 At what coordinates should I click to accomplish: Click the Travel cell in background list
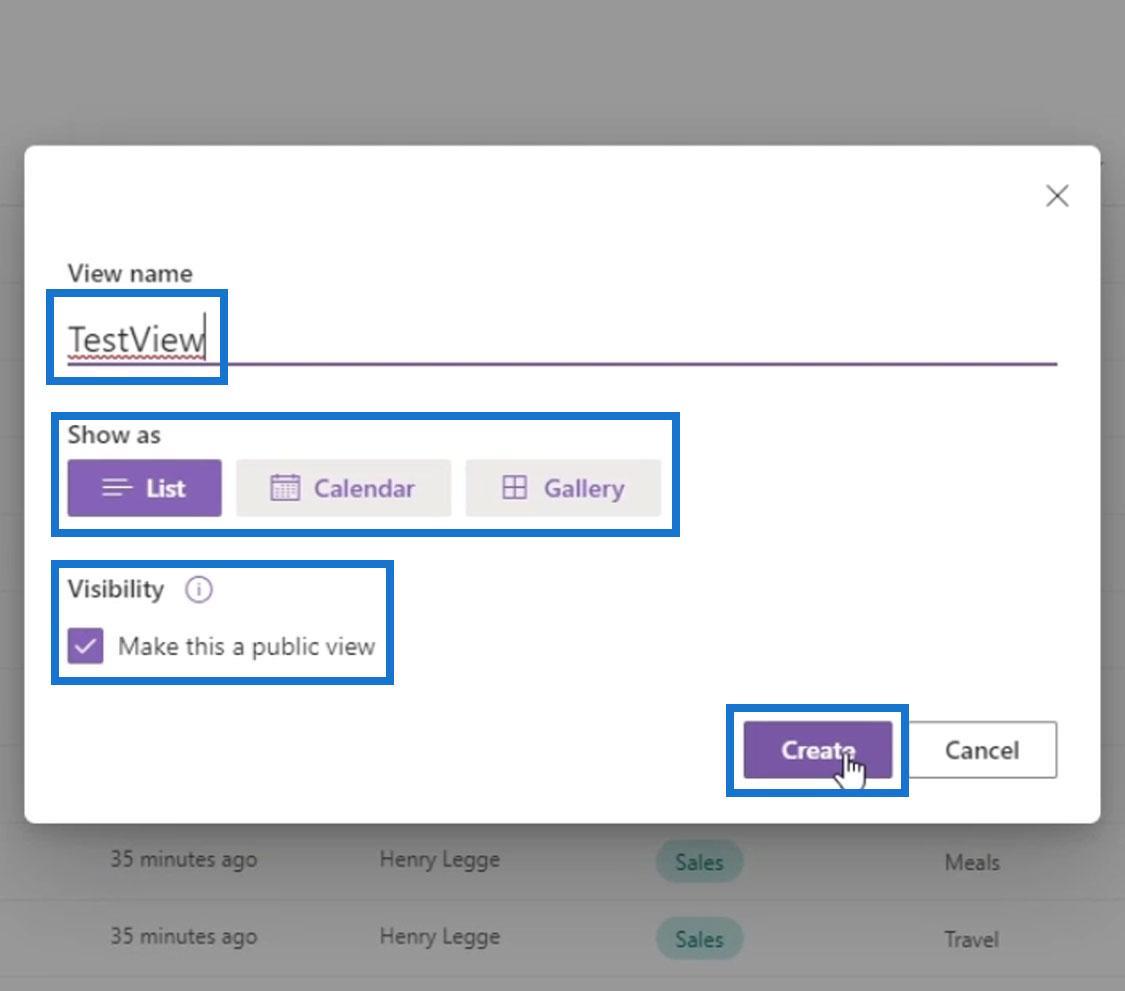[971, 939]
